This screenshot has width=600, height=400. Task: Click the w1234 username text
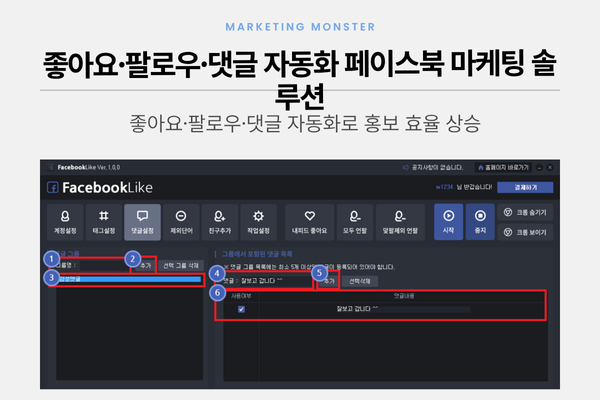[x=444, y=187]
